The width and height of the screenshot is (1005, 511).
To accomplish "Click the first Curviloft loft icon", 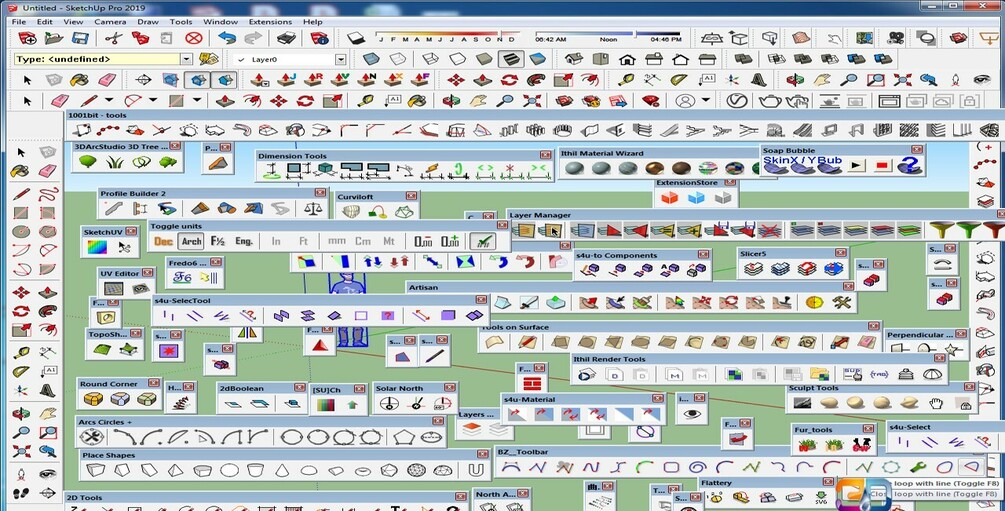I will [x=350, y=211].
